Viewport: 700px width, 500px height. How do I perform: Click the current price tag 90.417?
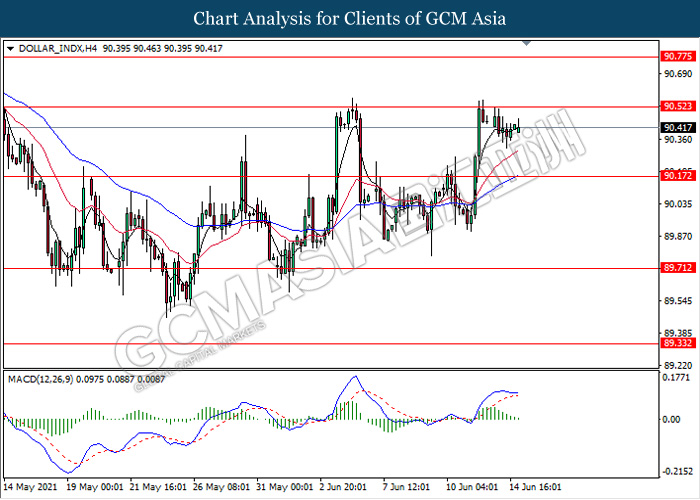coord(677,127)
